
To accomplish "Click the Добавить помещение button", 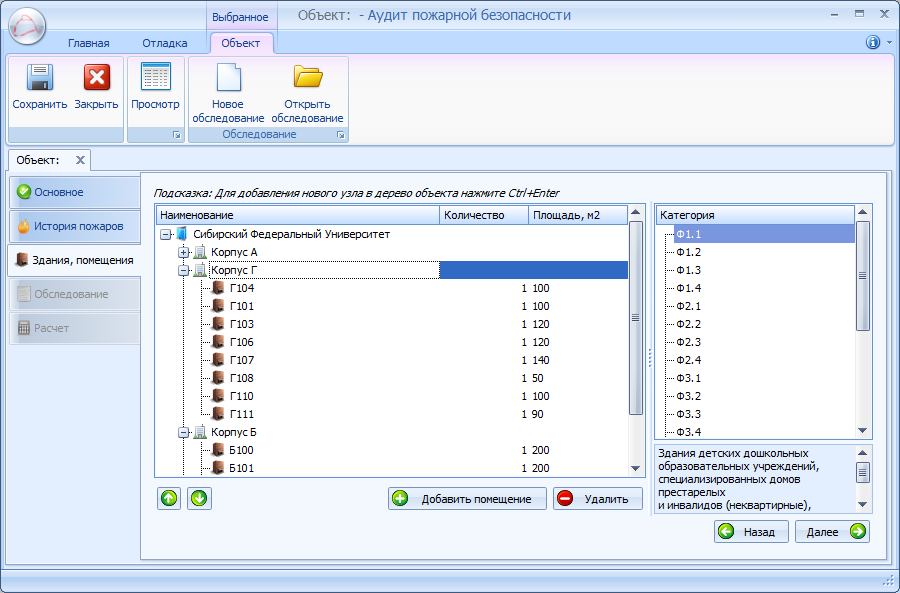I will click(467, 499).
